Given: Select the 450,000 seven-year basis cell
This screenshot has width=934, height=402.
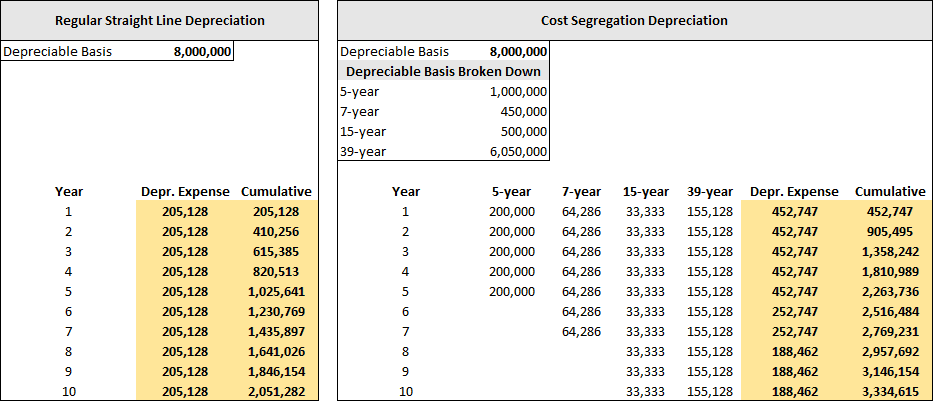Looking at the screenshot, I should 522,112.
